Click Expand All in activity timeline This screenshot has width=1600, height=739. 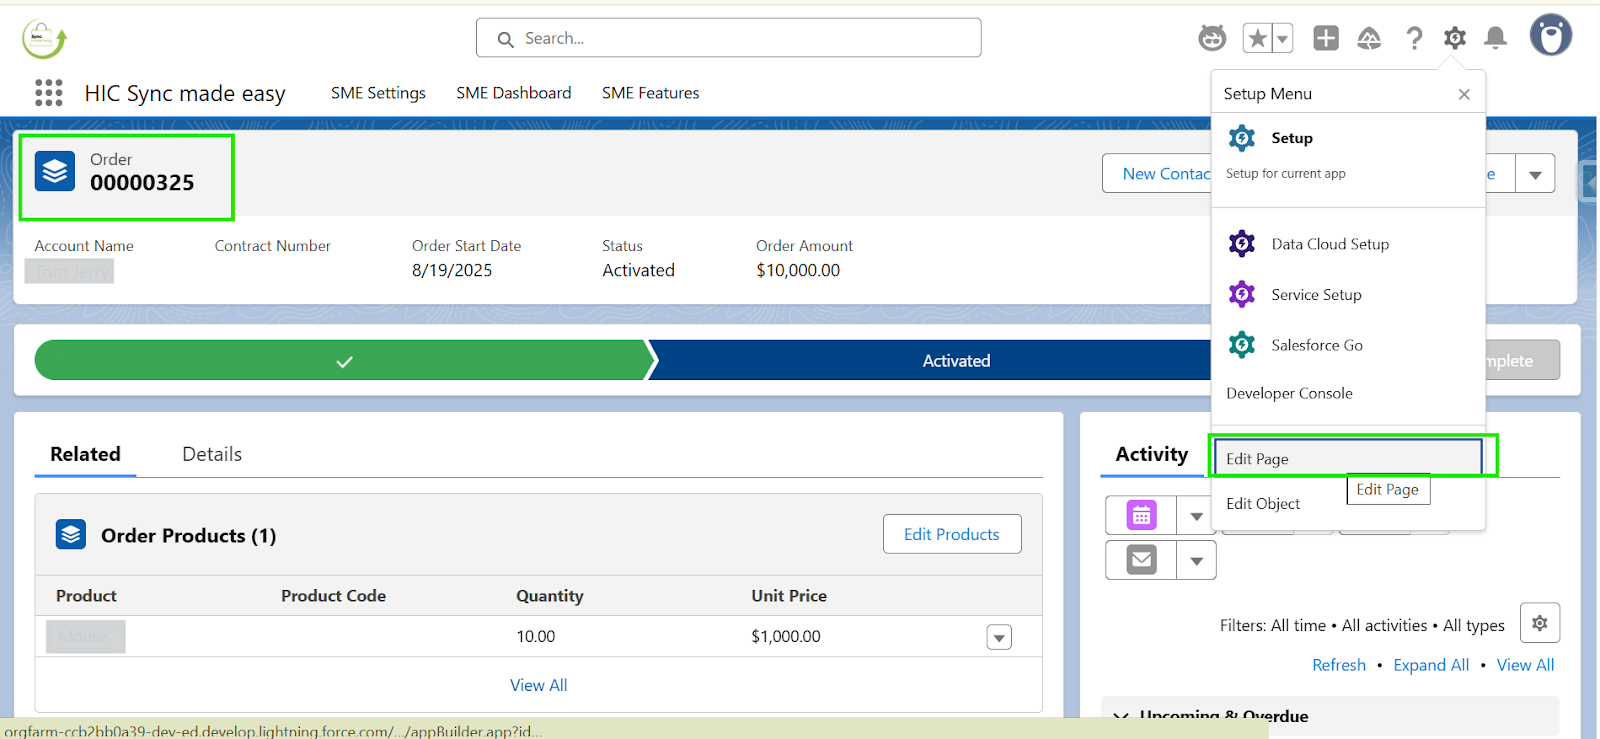point(1431,665)
